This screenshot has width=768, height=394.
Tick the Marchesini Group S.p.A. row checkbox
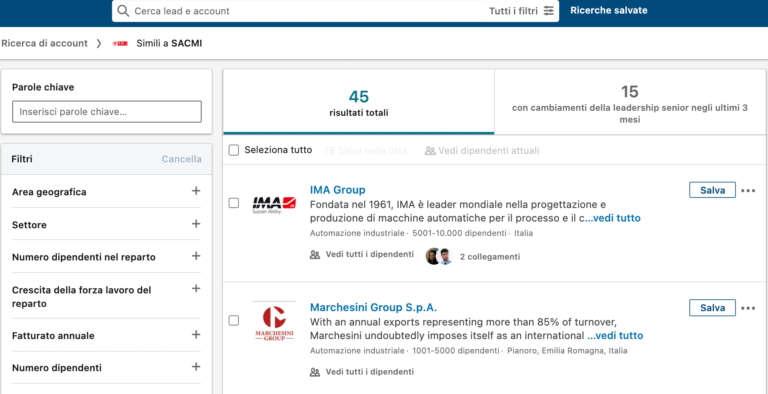click(234, 320)
